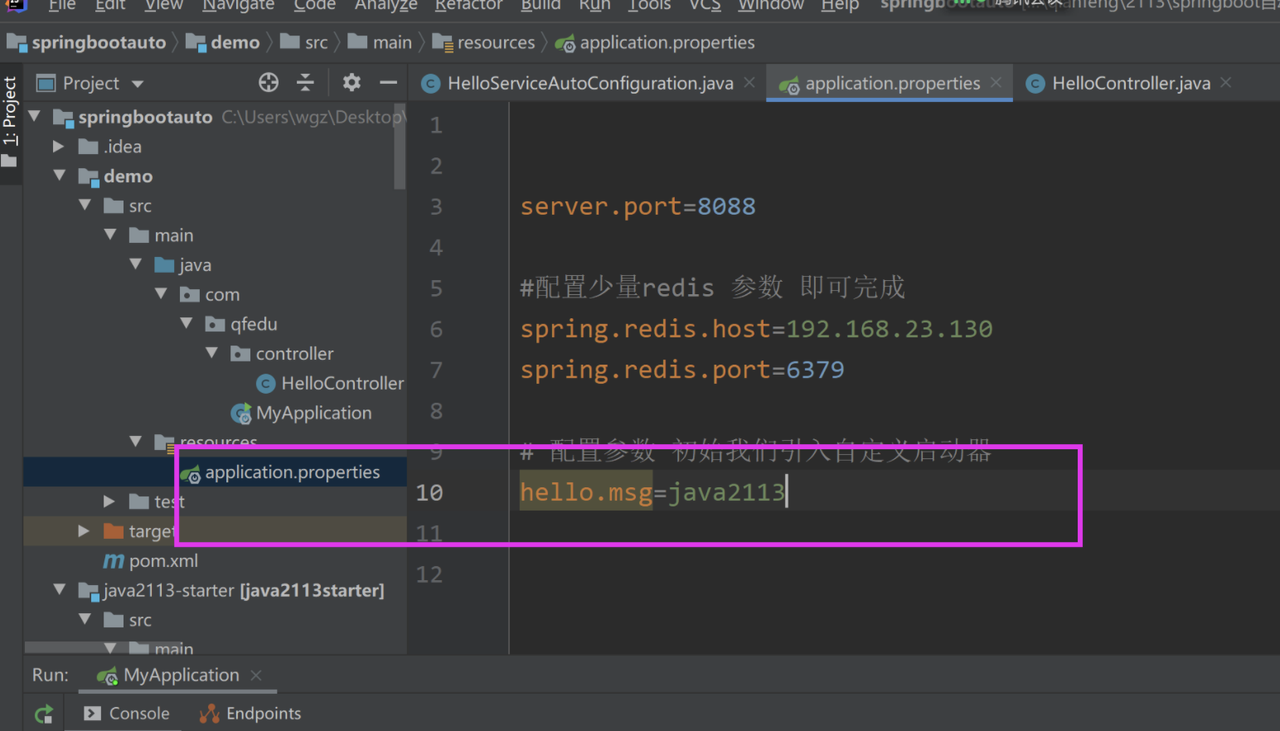
Task: Click line number 3 in gutter
Action: (x=436, y=206)
